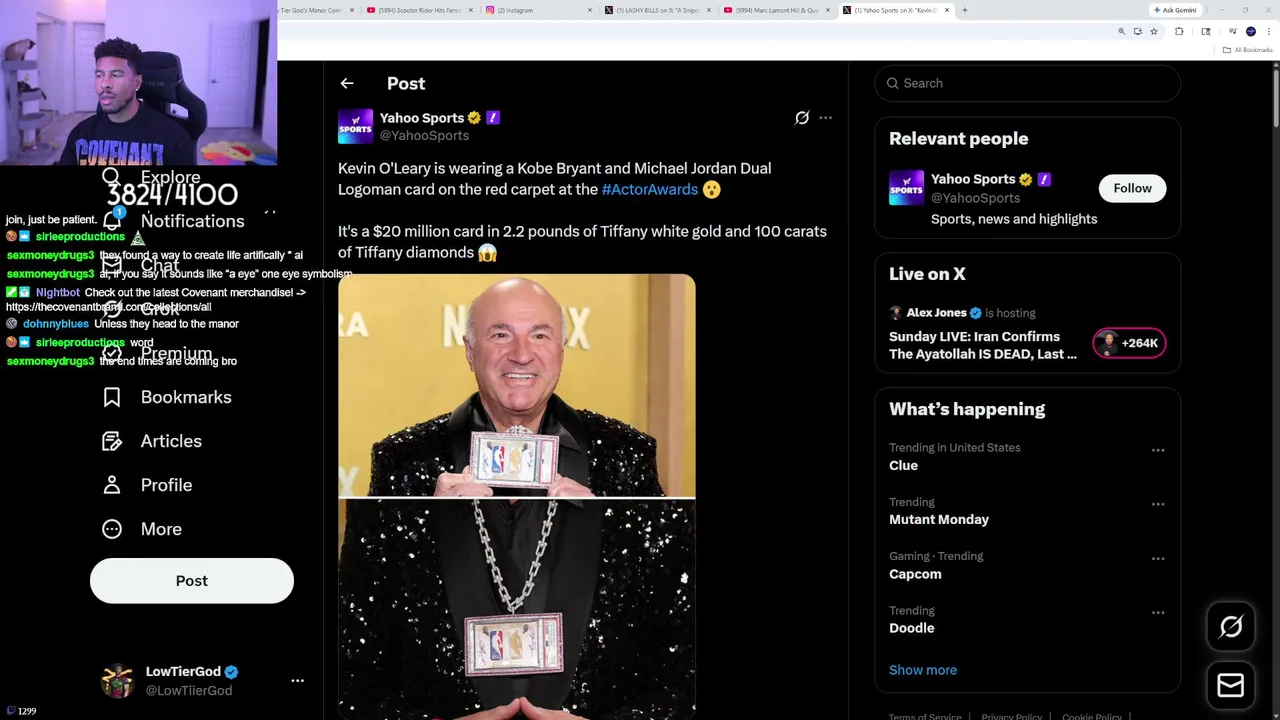Open the Chrome extensions puzzle icon
Screen dimensions: 1280x720
[1178, 32]
